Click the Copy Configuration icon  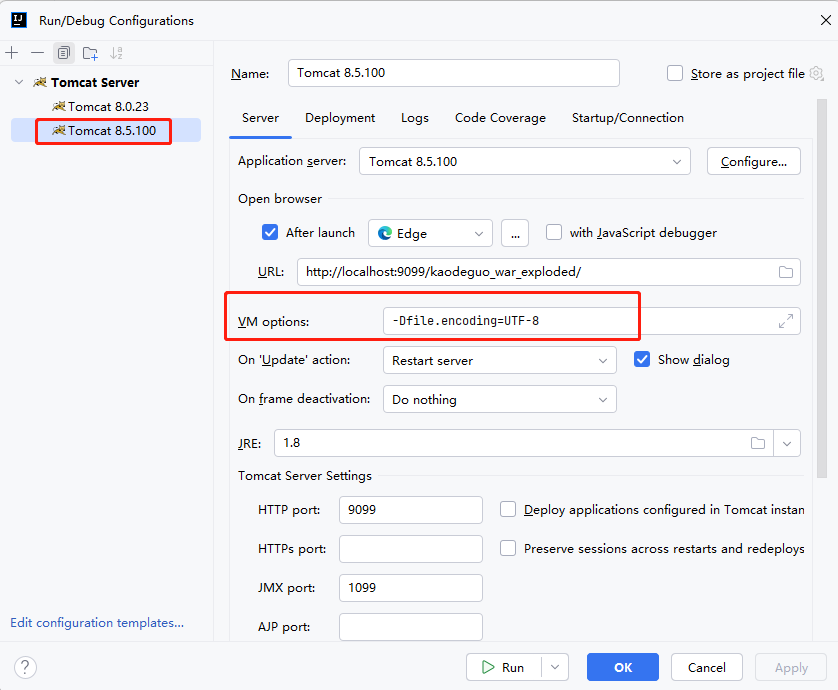64,53
